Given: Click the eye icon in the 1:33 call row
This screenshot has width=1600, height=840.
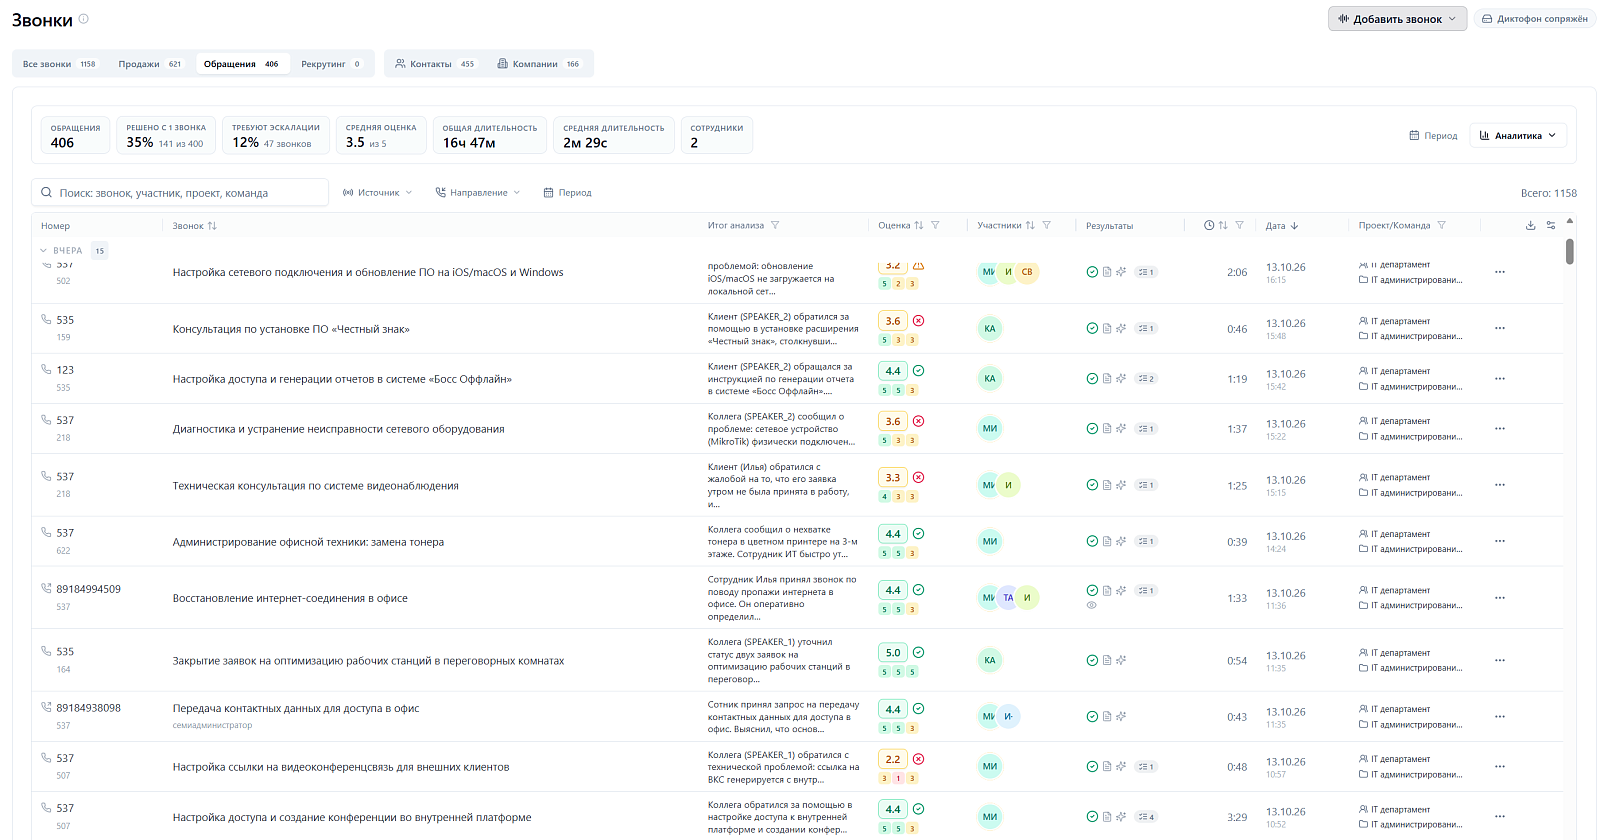Looking at the screenshot, I should (1092, 605).
